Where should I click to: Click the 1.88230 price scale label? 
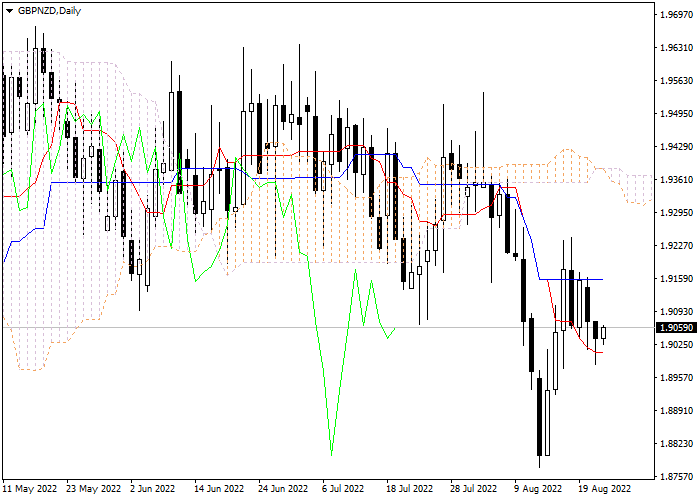pos(676,444)
